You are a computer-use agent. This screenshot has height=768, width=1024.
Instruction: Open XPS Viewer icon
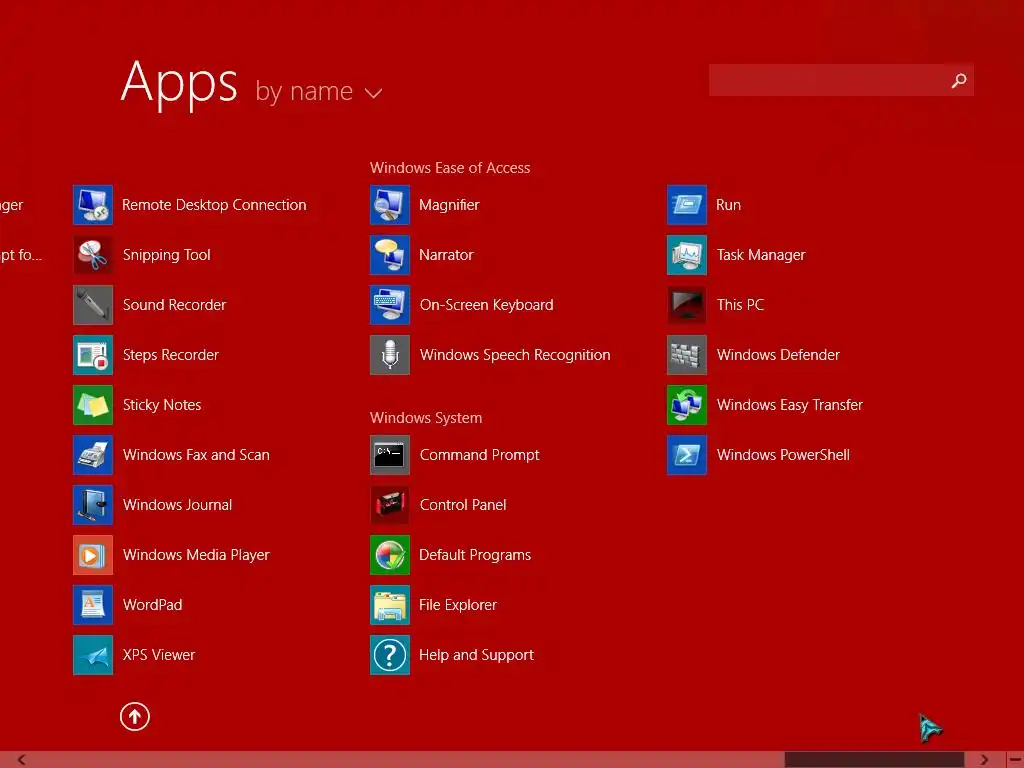(93, 655)
